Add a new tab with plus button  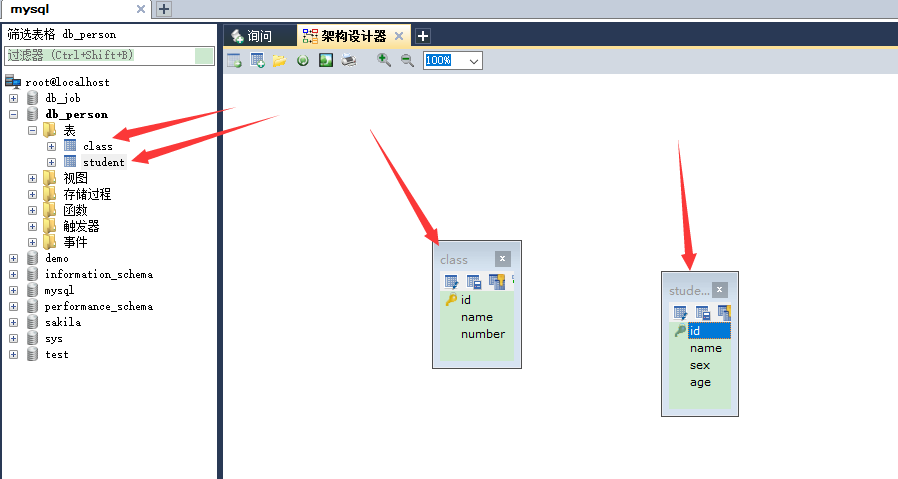[x=423, y=36]
